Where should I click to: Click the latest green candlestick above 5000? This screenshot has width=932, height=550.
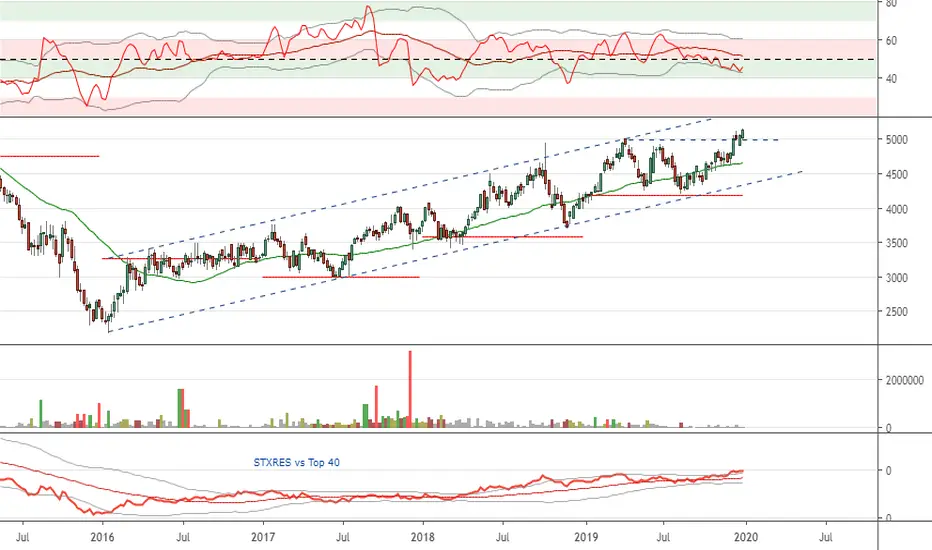pyautogui.click(x=742, y=136)
